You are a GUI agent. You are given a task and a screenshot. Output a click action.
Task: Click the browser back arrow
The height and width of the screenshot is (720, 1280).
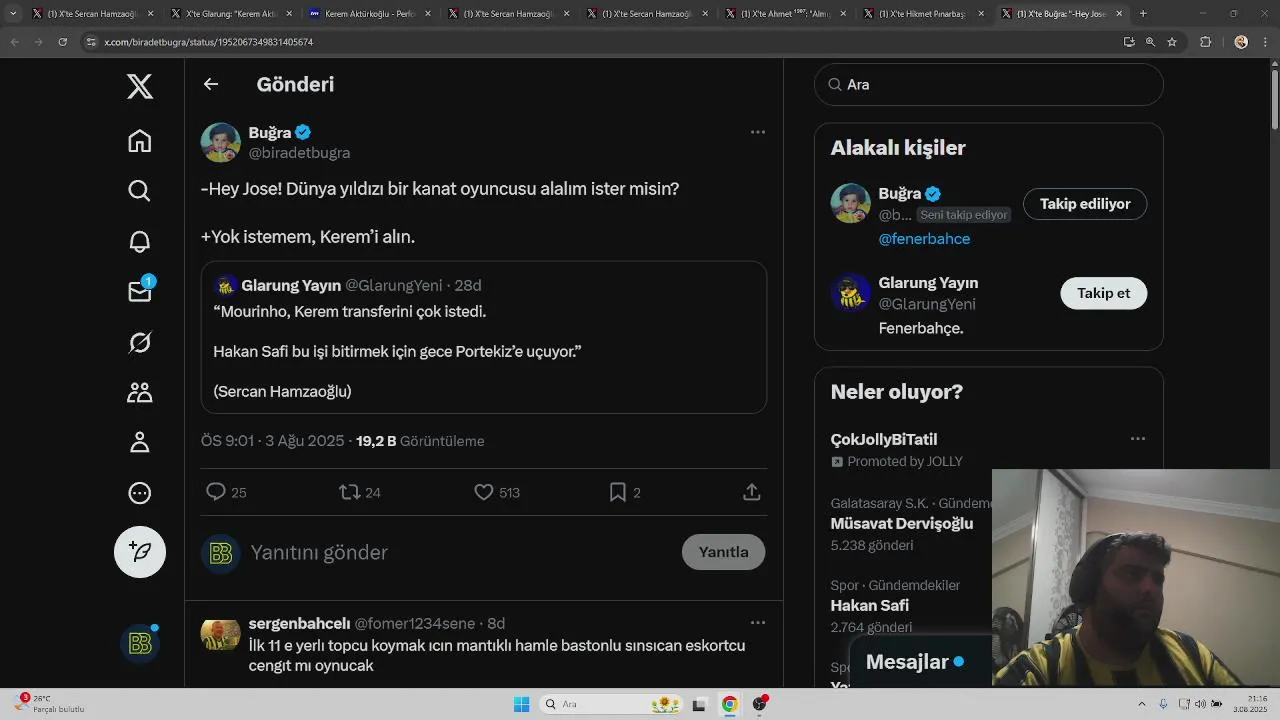pyautogui.click(x=14, y=42)
